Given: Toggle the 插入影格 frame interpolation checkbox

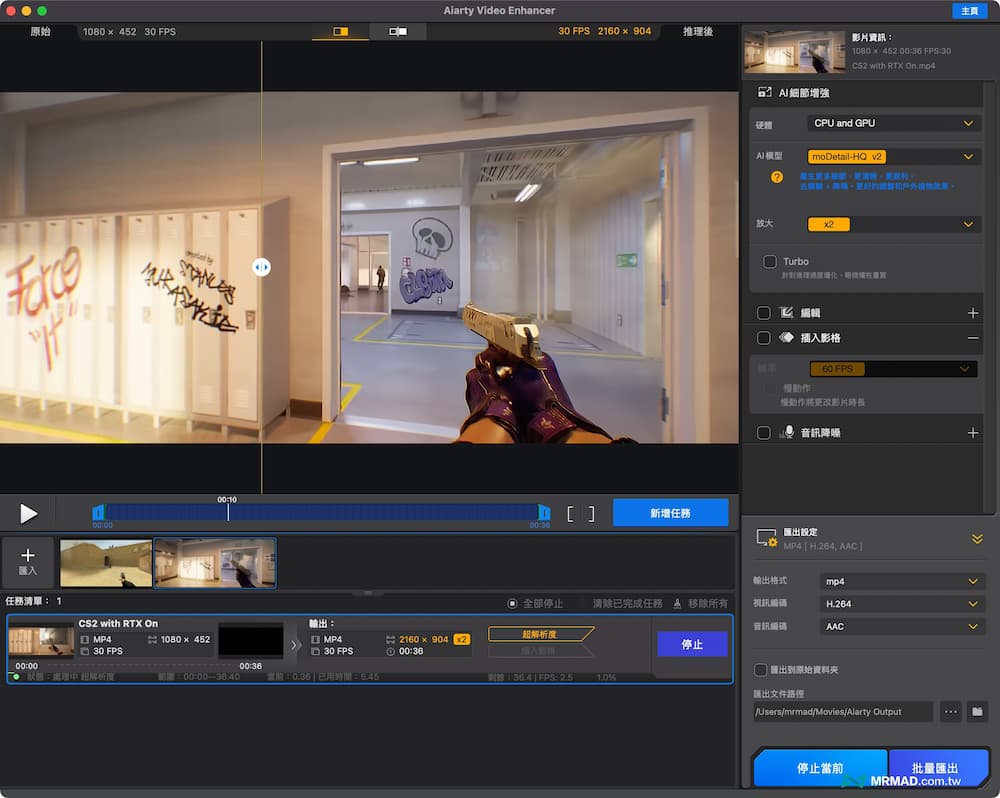Looking at the screenshot, I should 764,339.
